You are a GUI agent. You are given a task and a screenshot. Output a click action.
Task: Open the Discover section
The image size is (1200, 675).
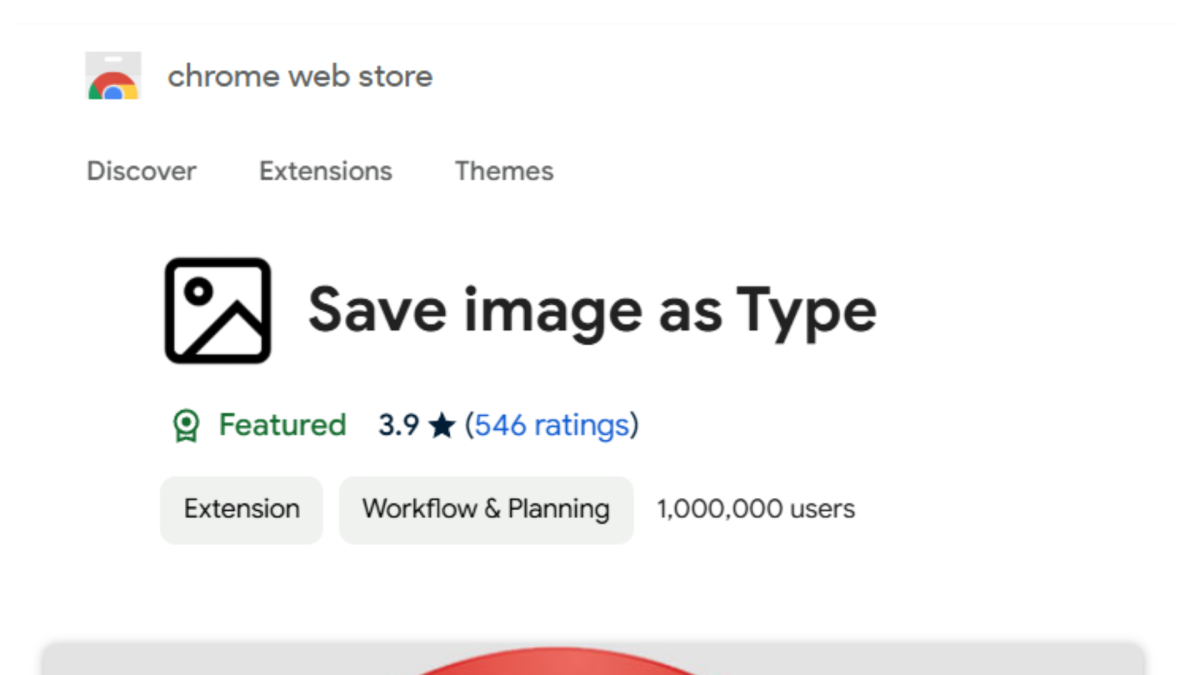141,171
